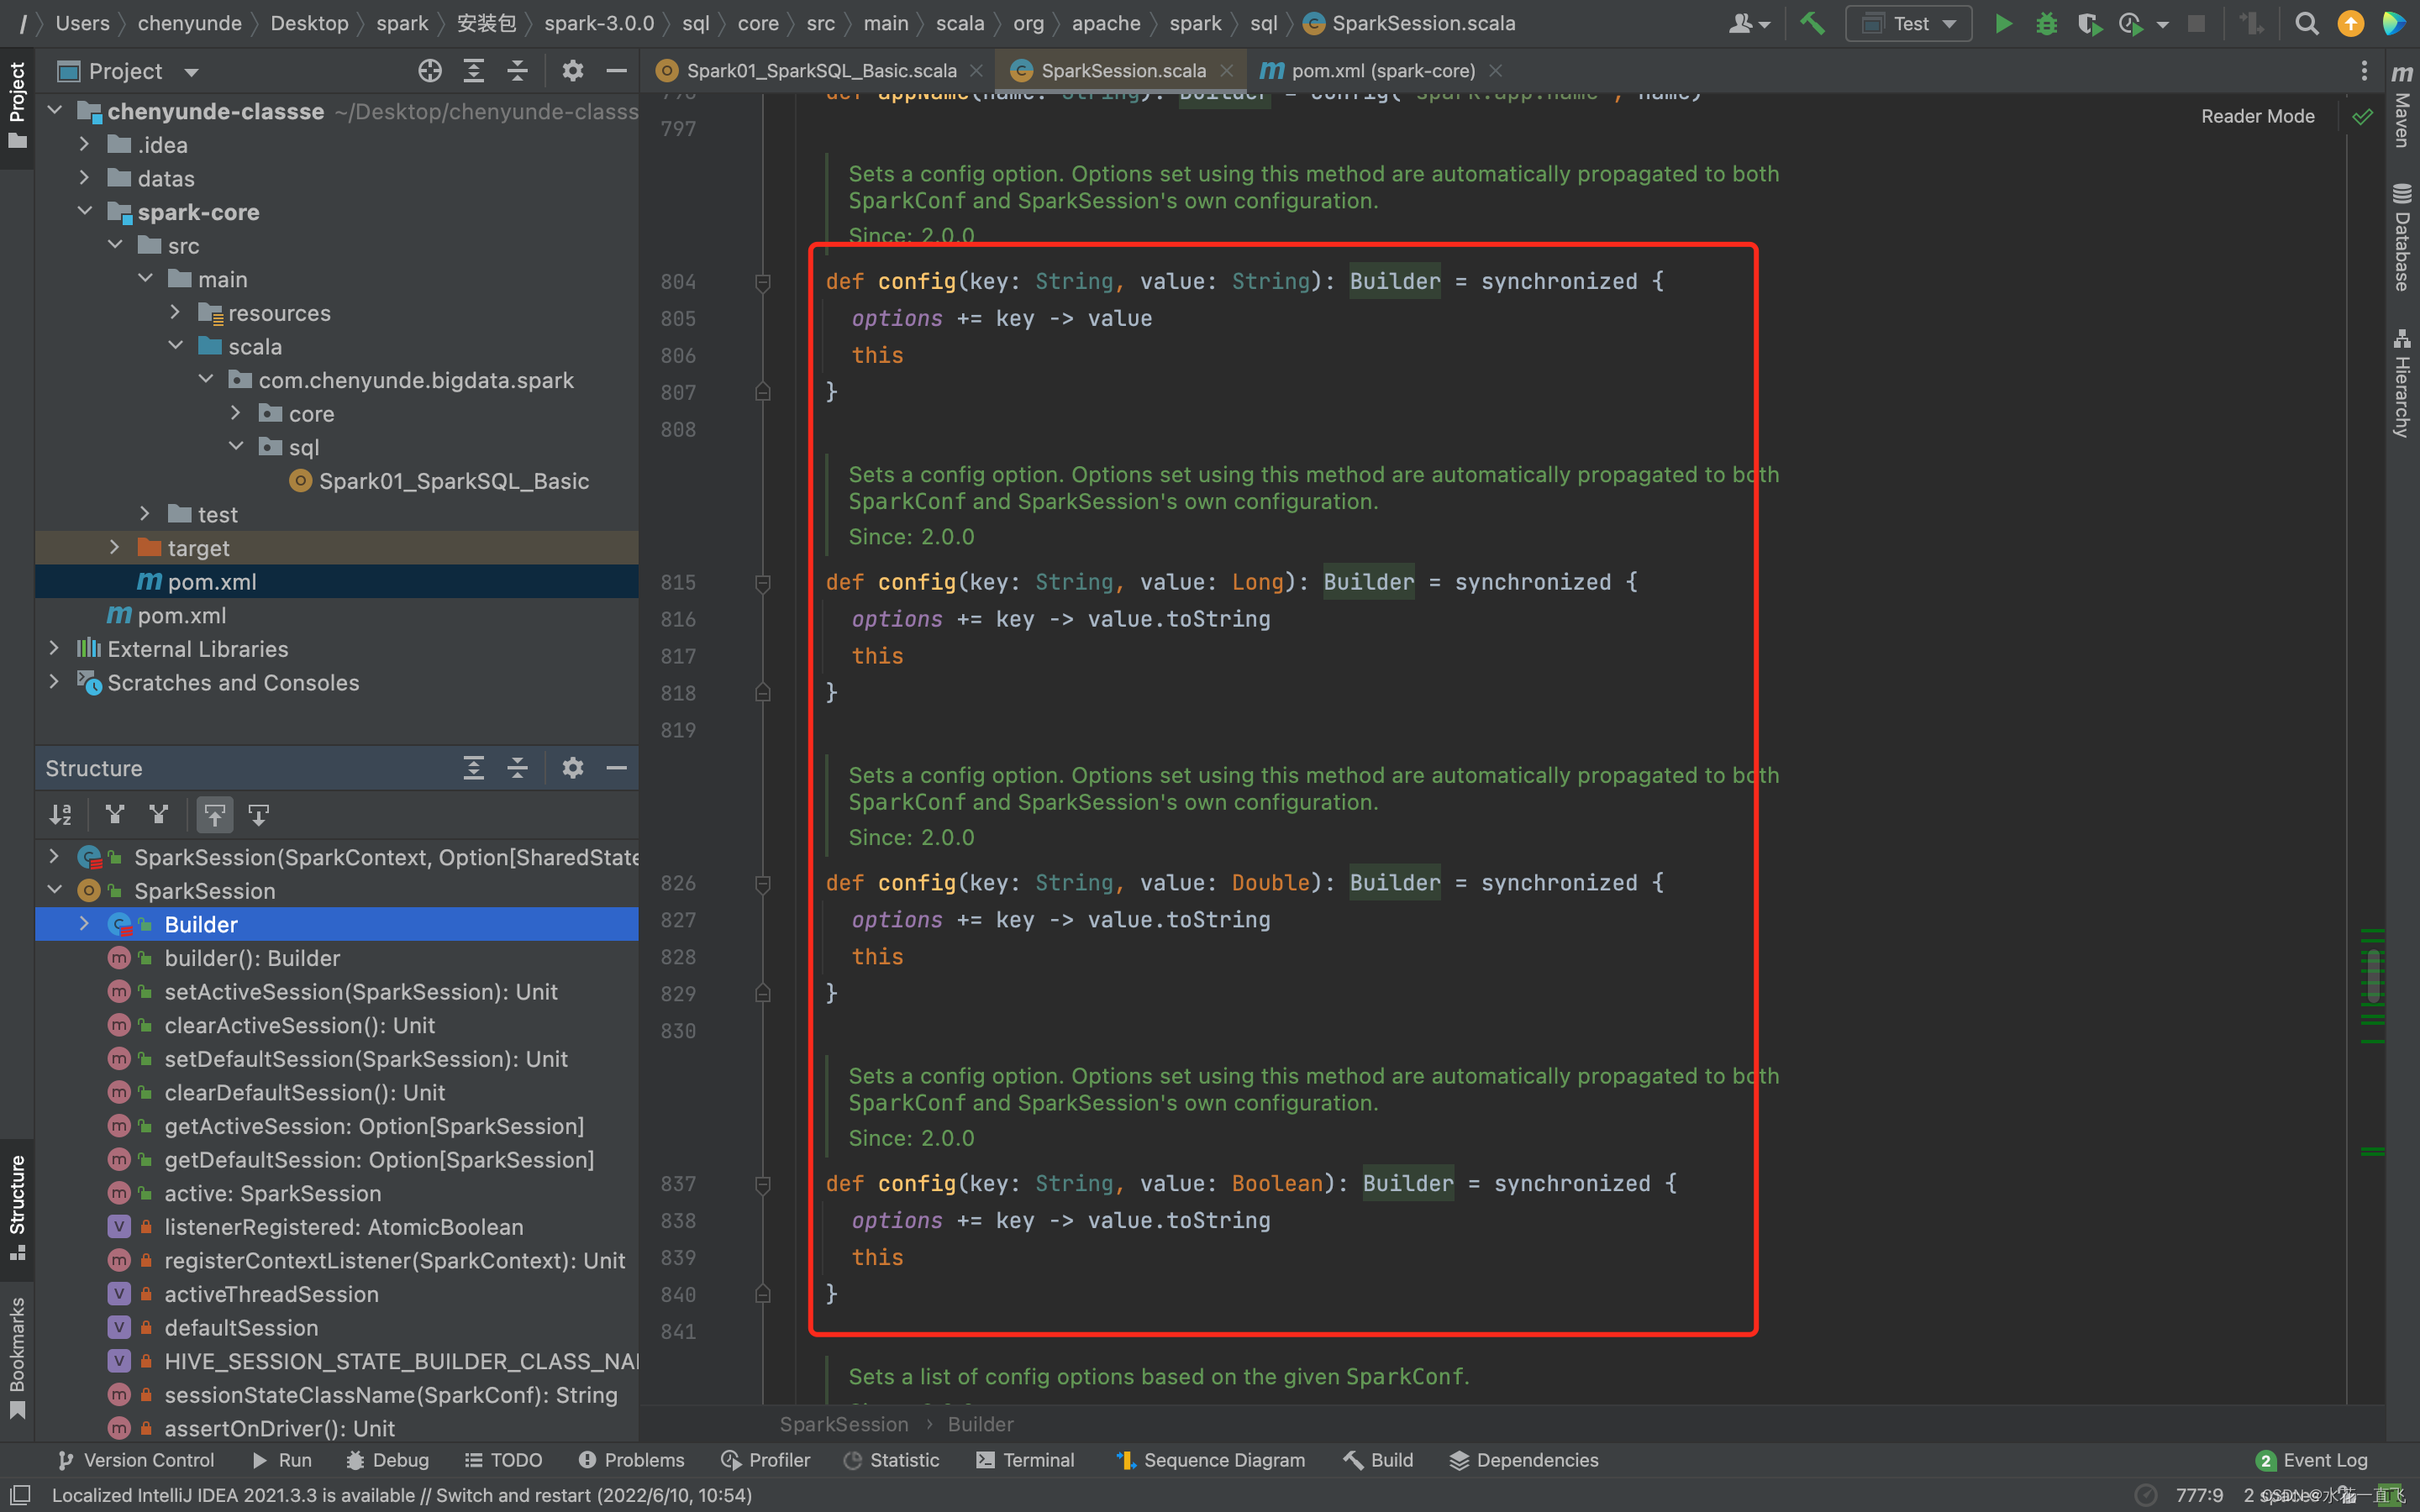
Task: Collapse all nodes in the Structure panel
Action: [x=517, y=768]
